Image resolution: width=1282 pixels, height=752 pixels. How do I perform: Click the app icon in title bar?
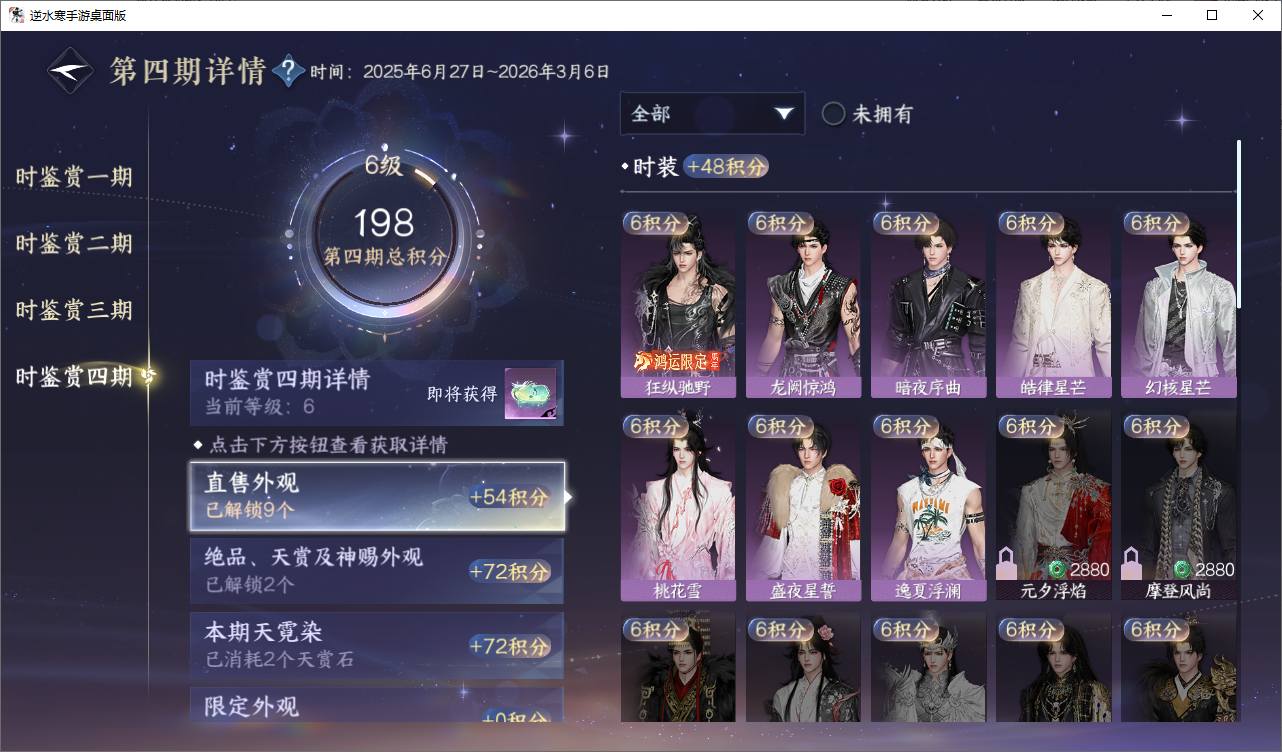16,15
